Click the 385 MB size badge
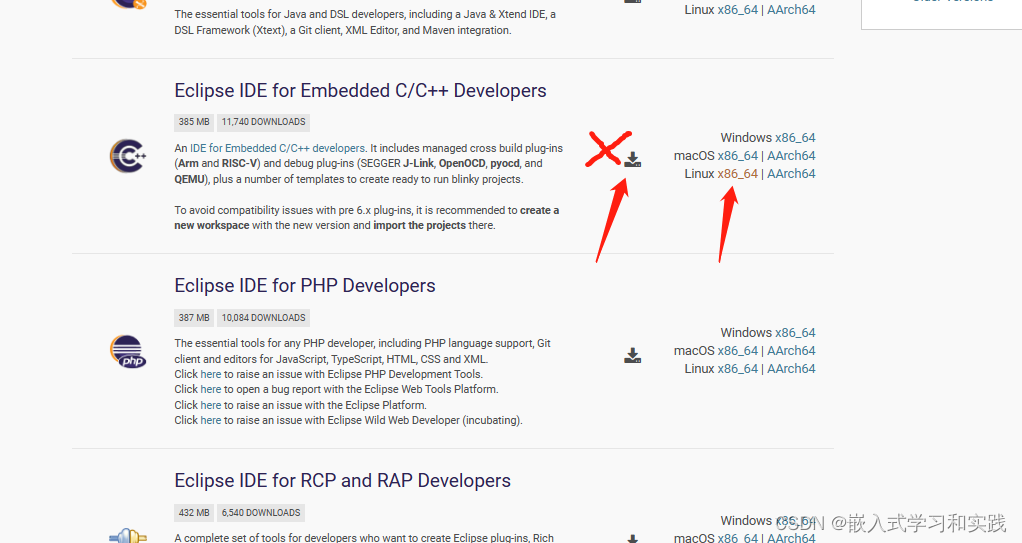The height and width of the screenshot is (543, 1022). tap(194, 122)
